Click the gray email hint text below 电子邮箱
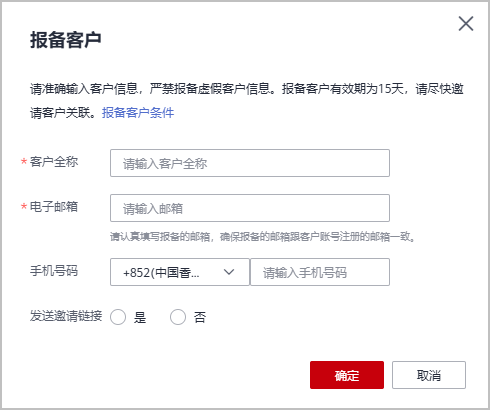Image resolution: width=490 pixels, height=410 pixels. click(262, 237)
